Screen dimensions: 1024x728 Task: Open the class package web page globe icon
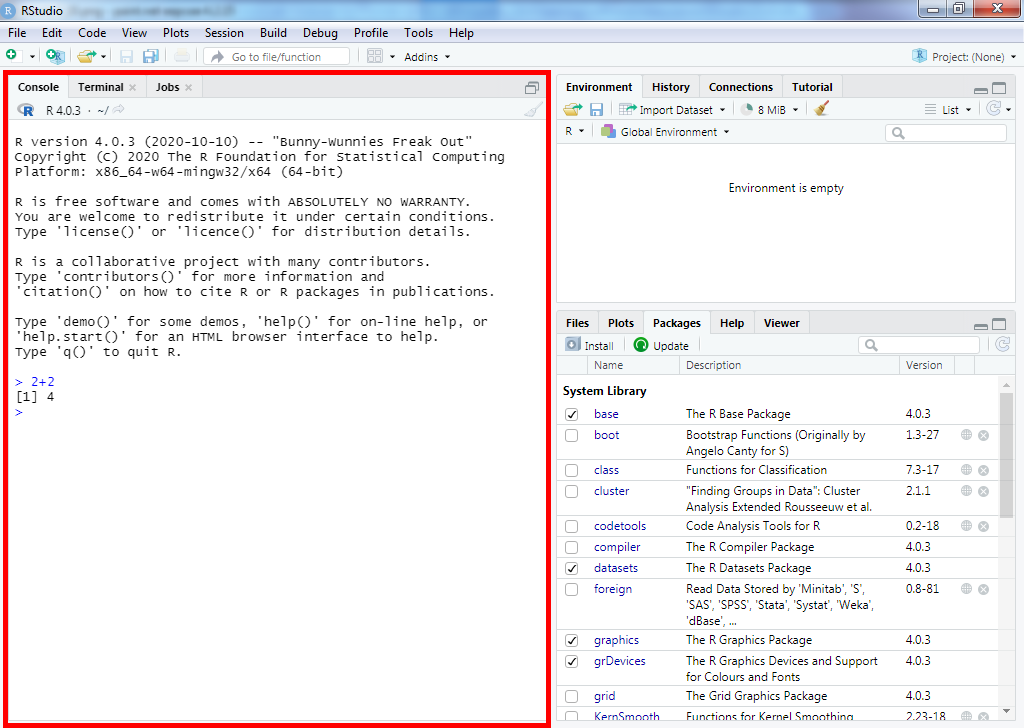click(967, 470)
